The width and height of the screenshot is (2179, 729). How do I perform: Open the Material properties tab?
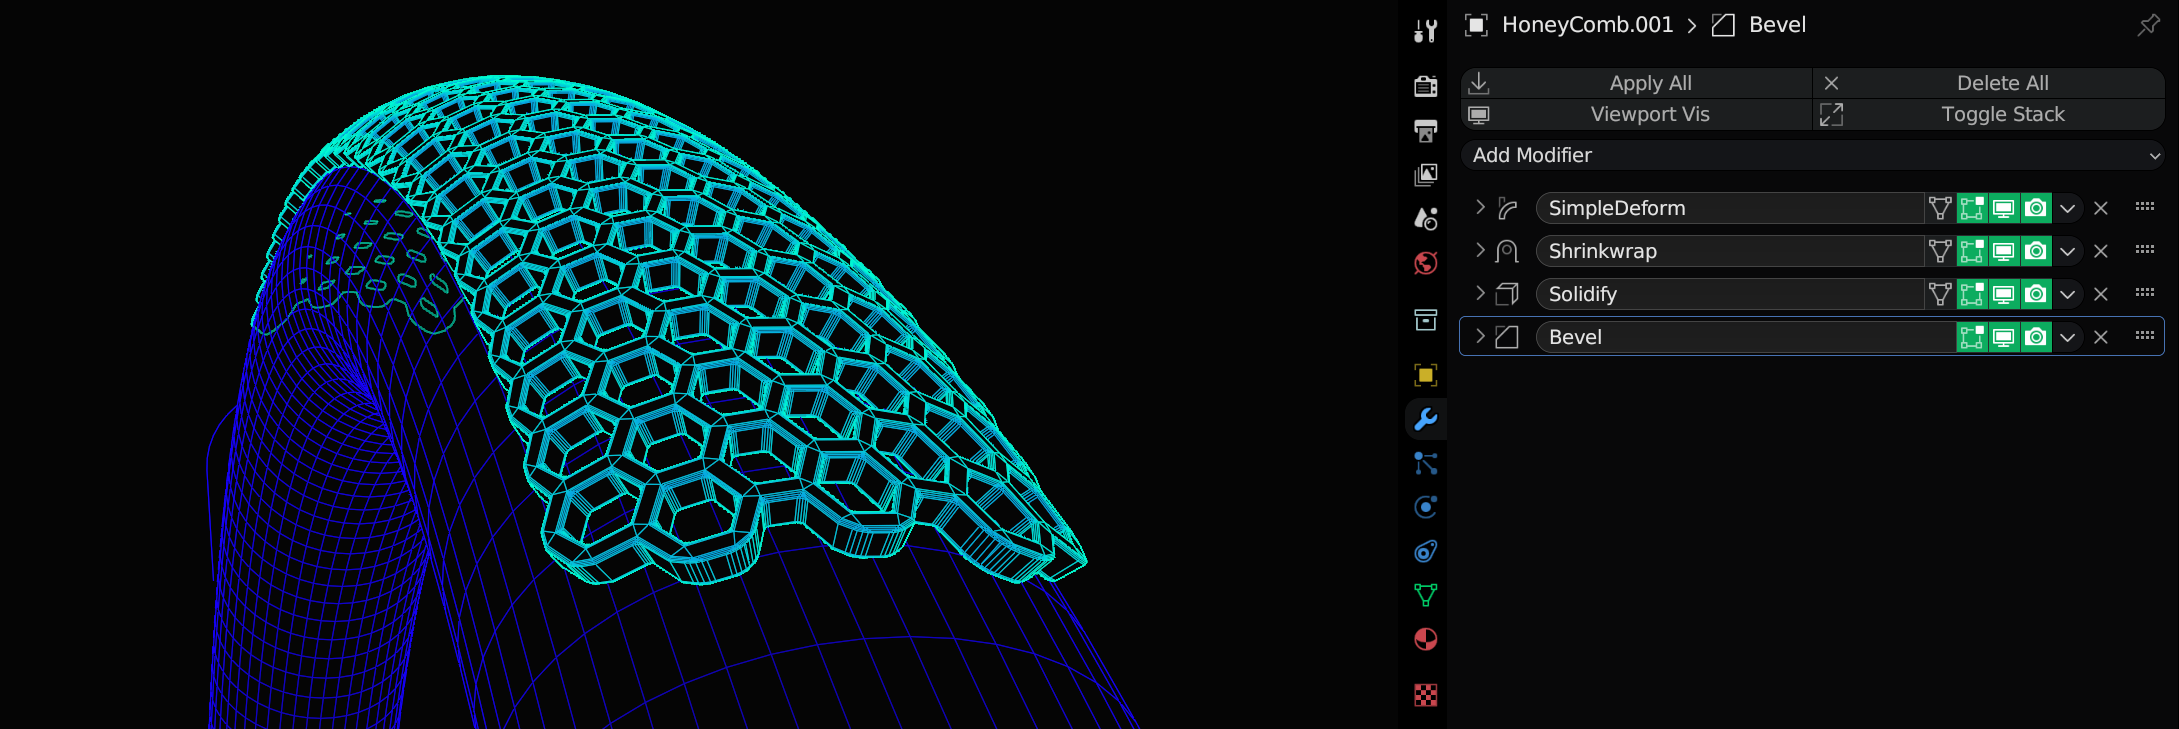pos(1426,639)
